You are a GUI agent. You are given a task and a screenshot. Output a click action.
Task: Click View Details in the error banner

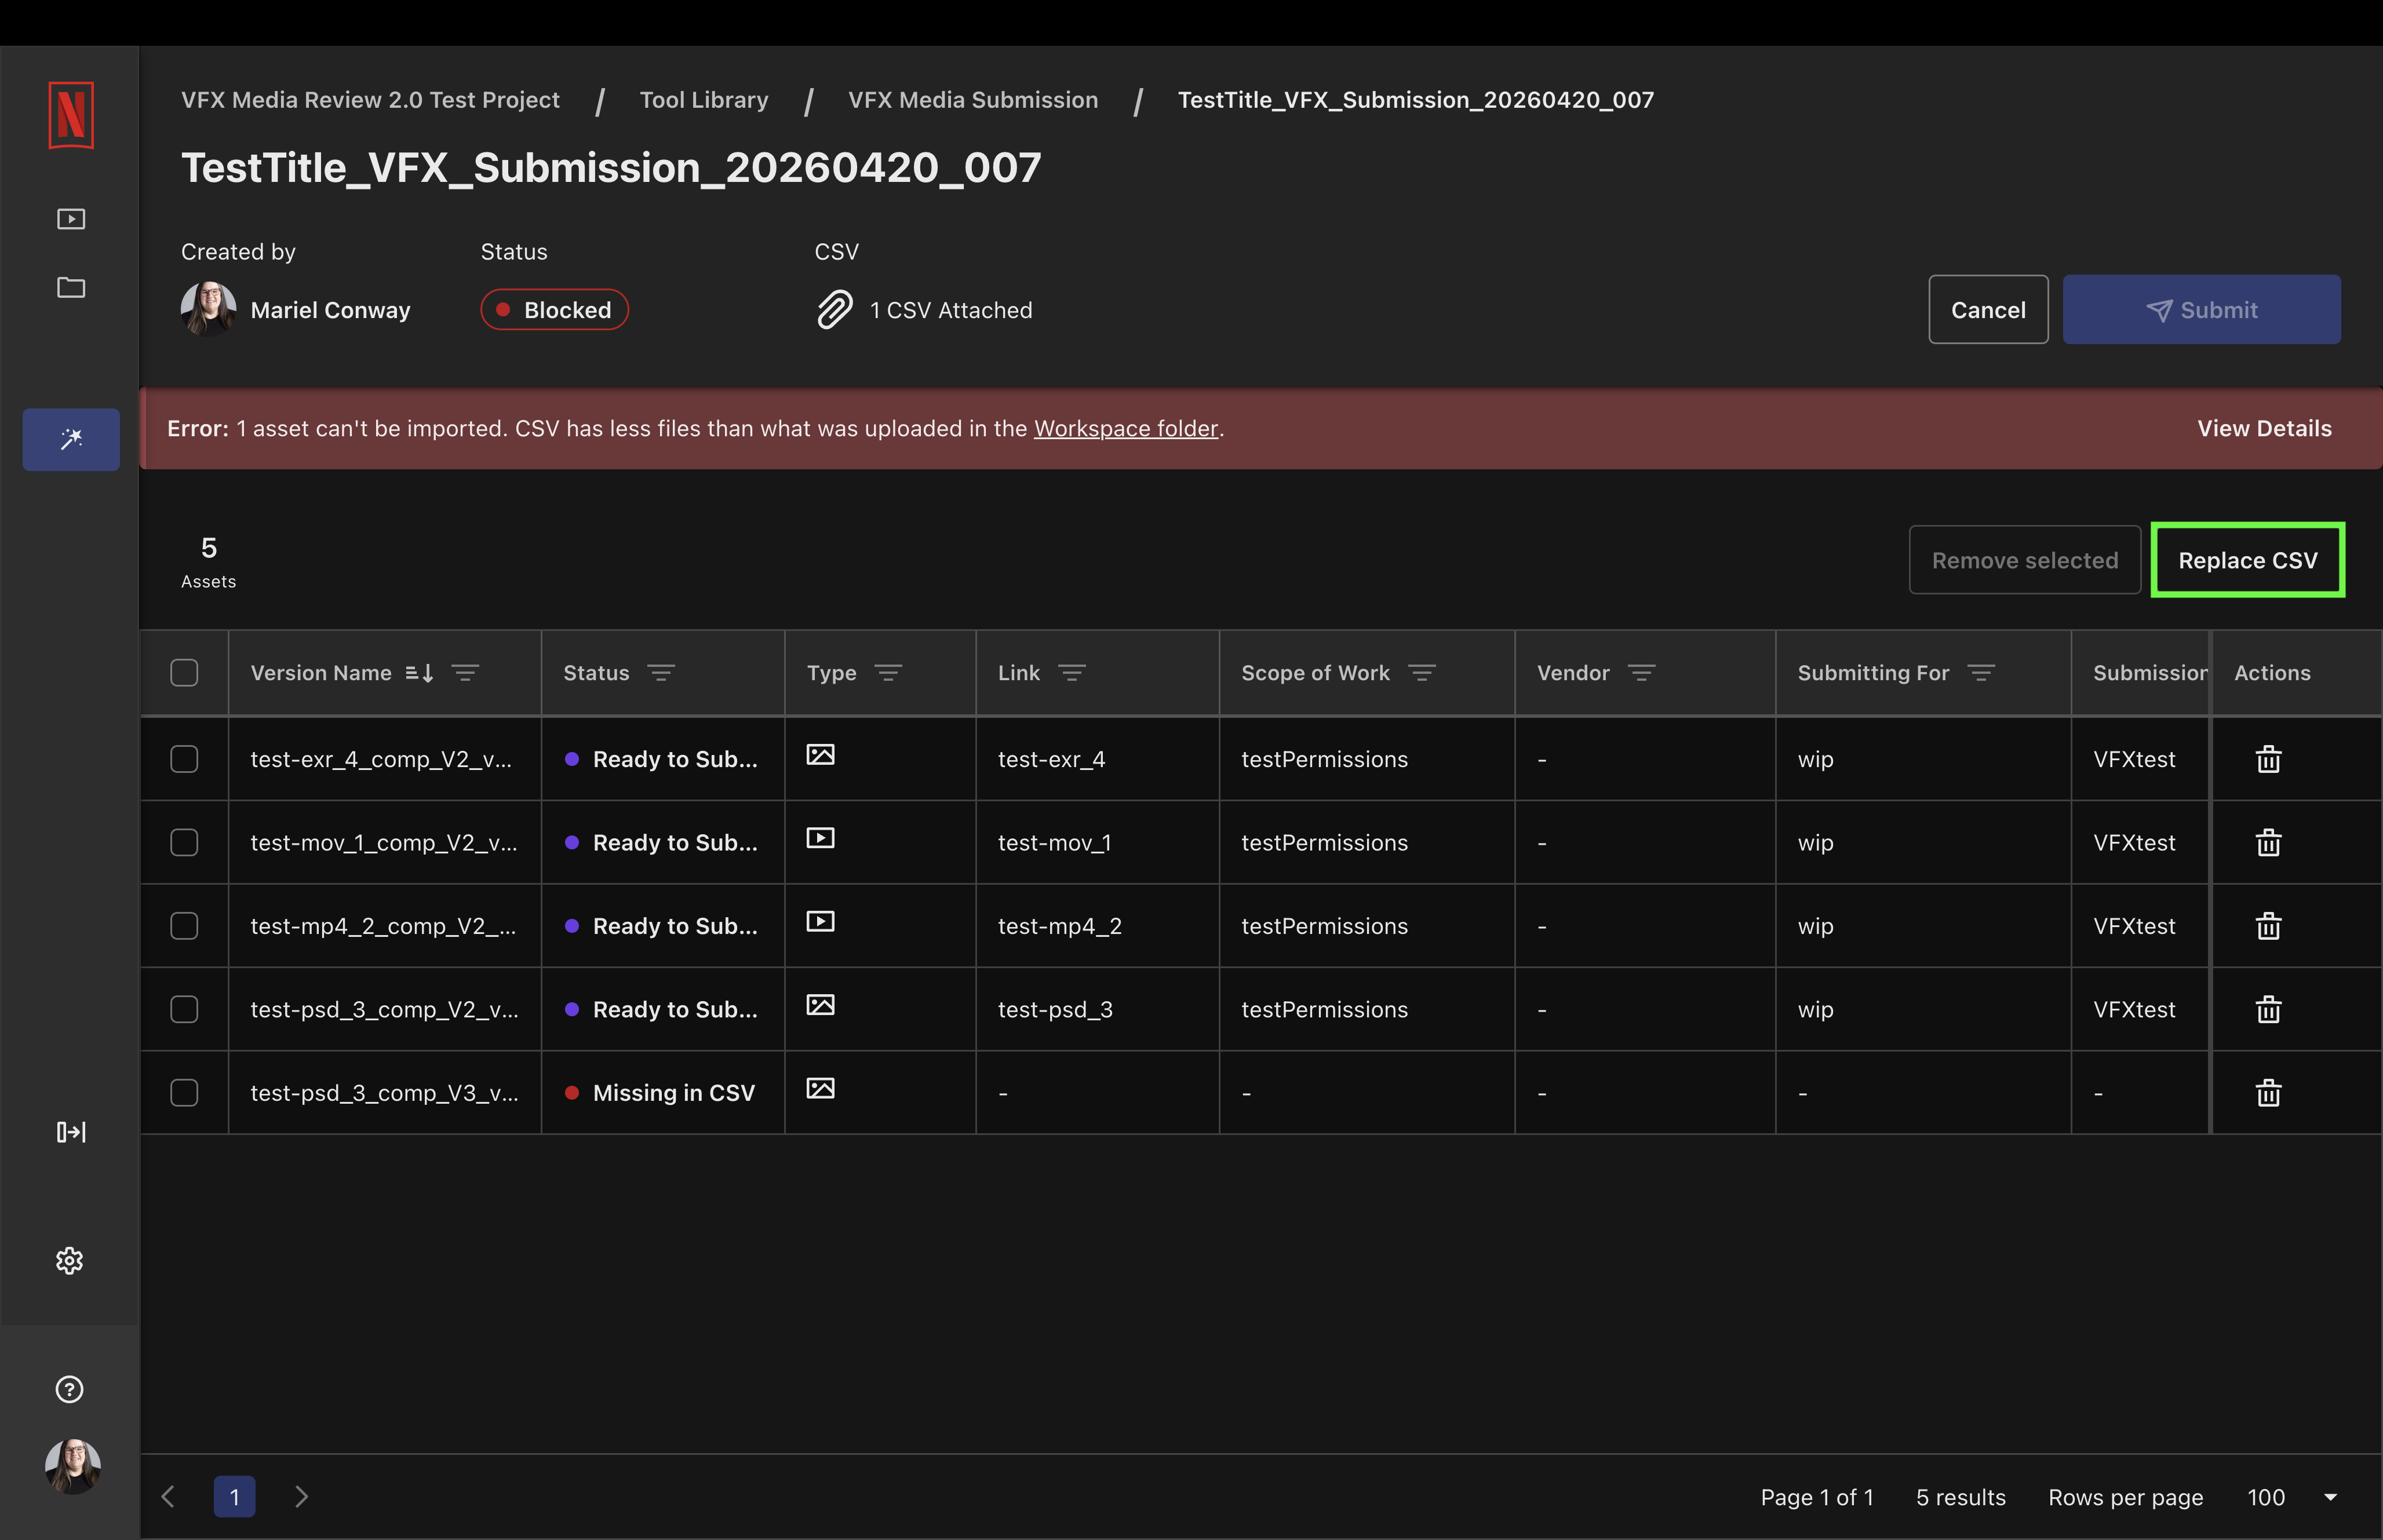[2264, 429]
